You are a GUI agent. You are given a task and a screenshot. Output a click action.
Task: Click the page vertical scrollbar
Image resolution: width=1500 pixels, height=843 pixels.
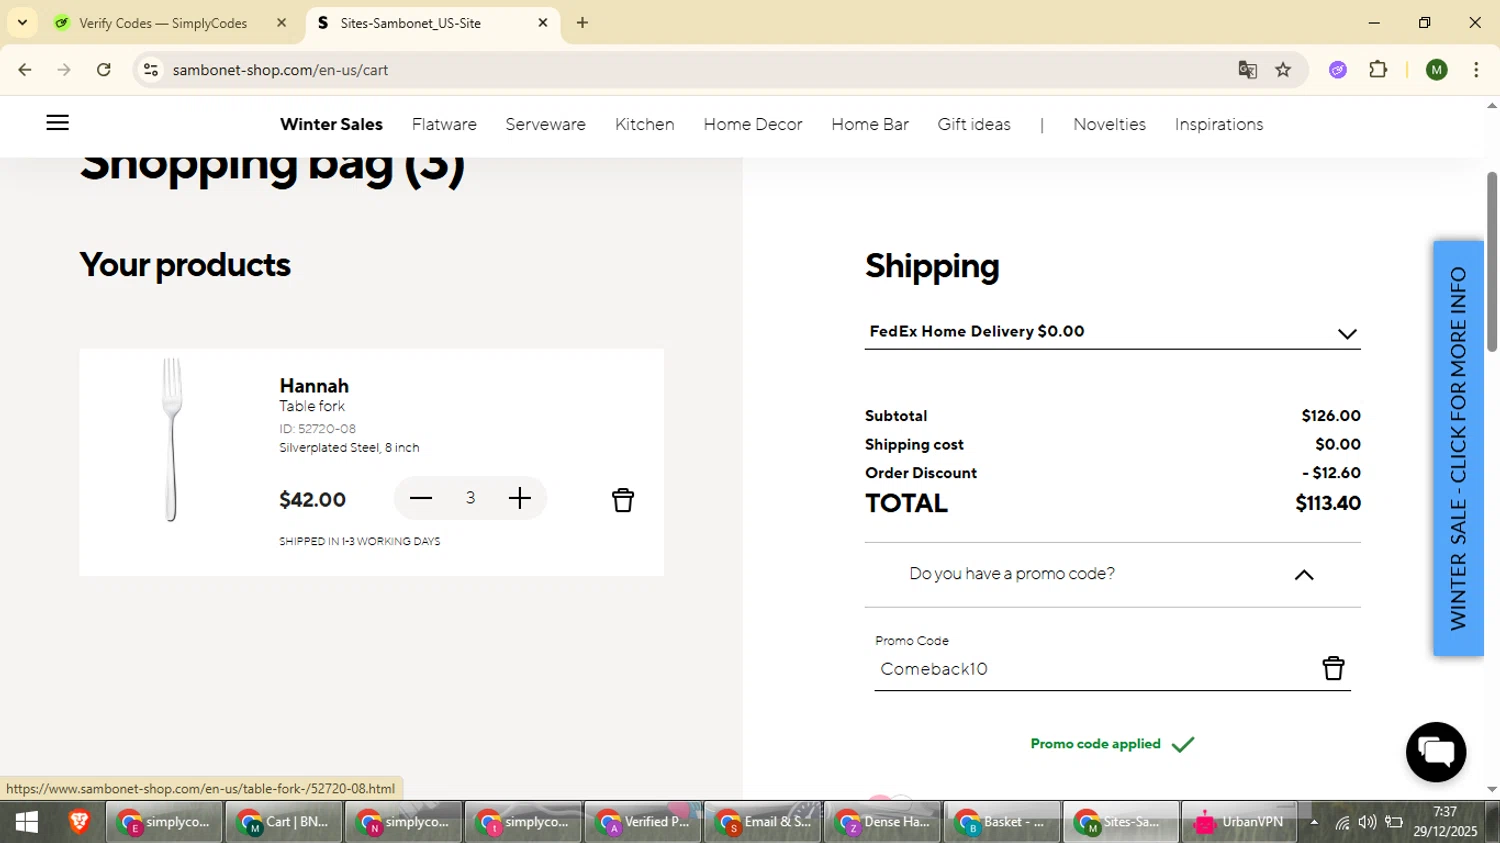[1492, 262]
